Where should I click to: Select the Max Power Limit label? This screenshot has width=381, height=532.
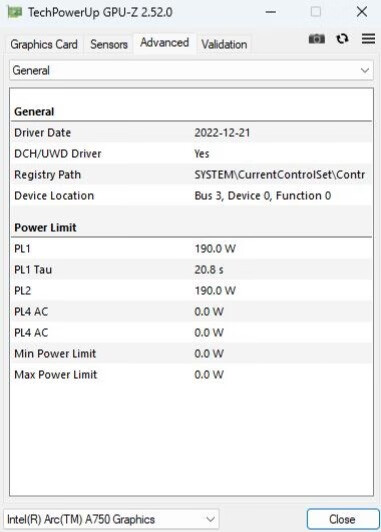point(56,375)
